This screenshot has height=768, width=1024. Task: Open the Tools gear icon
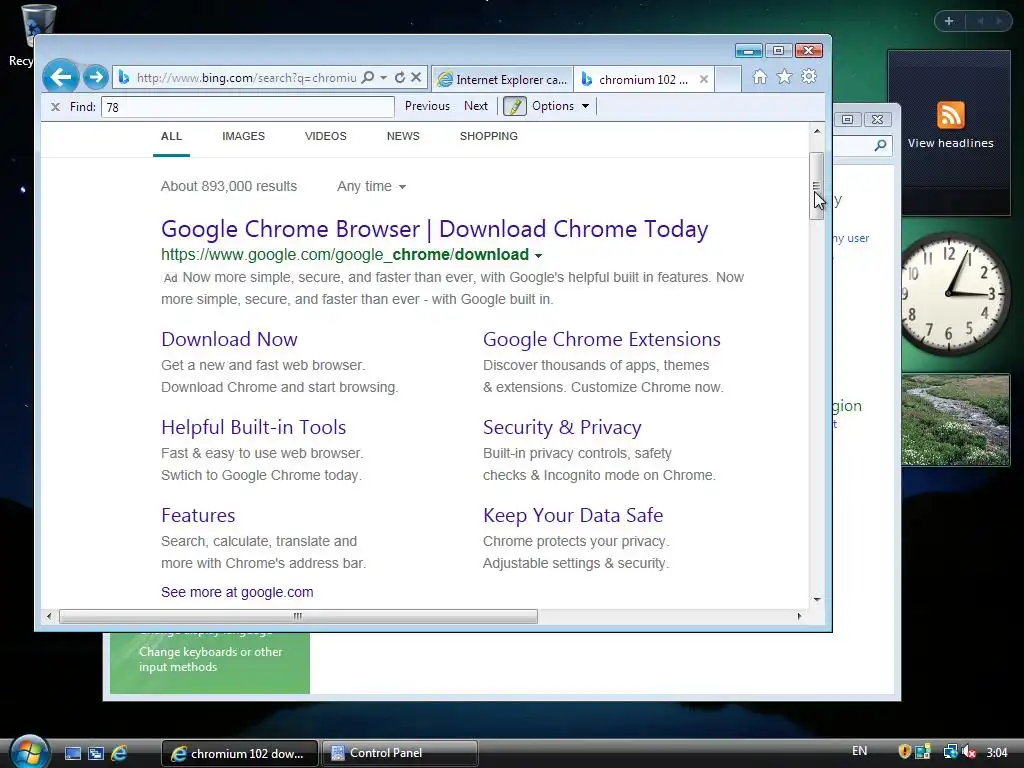[809, 77]
